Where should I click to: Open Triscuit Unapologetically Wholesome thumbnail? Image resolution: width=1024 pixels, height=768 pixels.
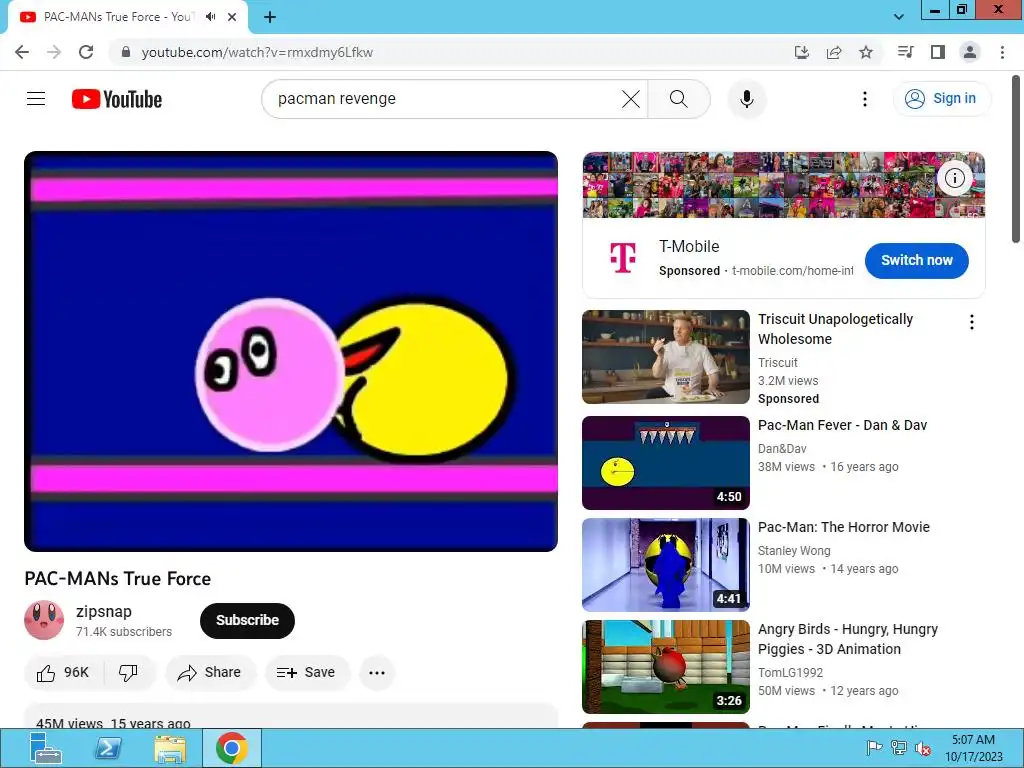665,357
